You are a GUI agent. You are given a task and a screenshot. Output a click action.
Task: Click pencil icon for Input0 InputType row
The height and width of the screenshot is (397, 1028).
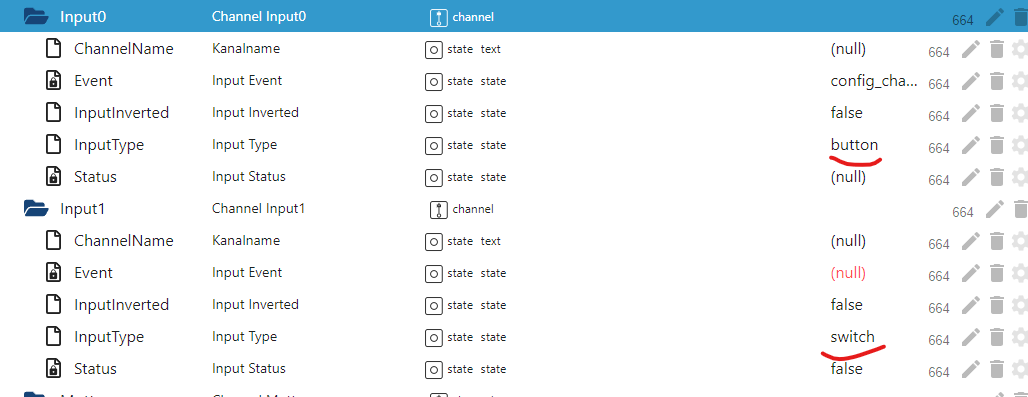pyautogui.click(x=971, y=145)
